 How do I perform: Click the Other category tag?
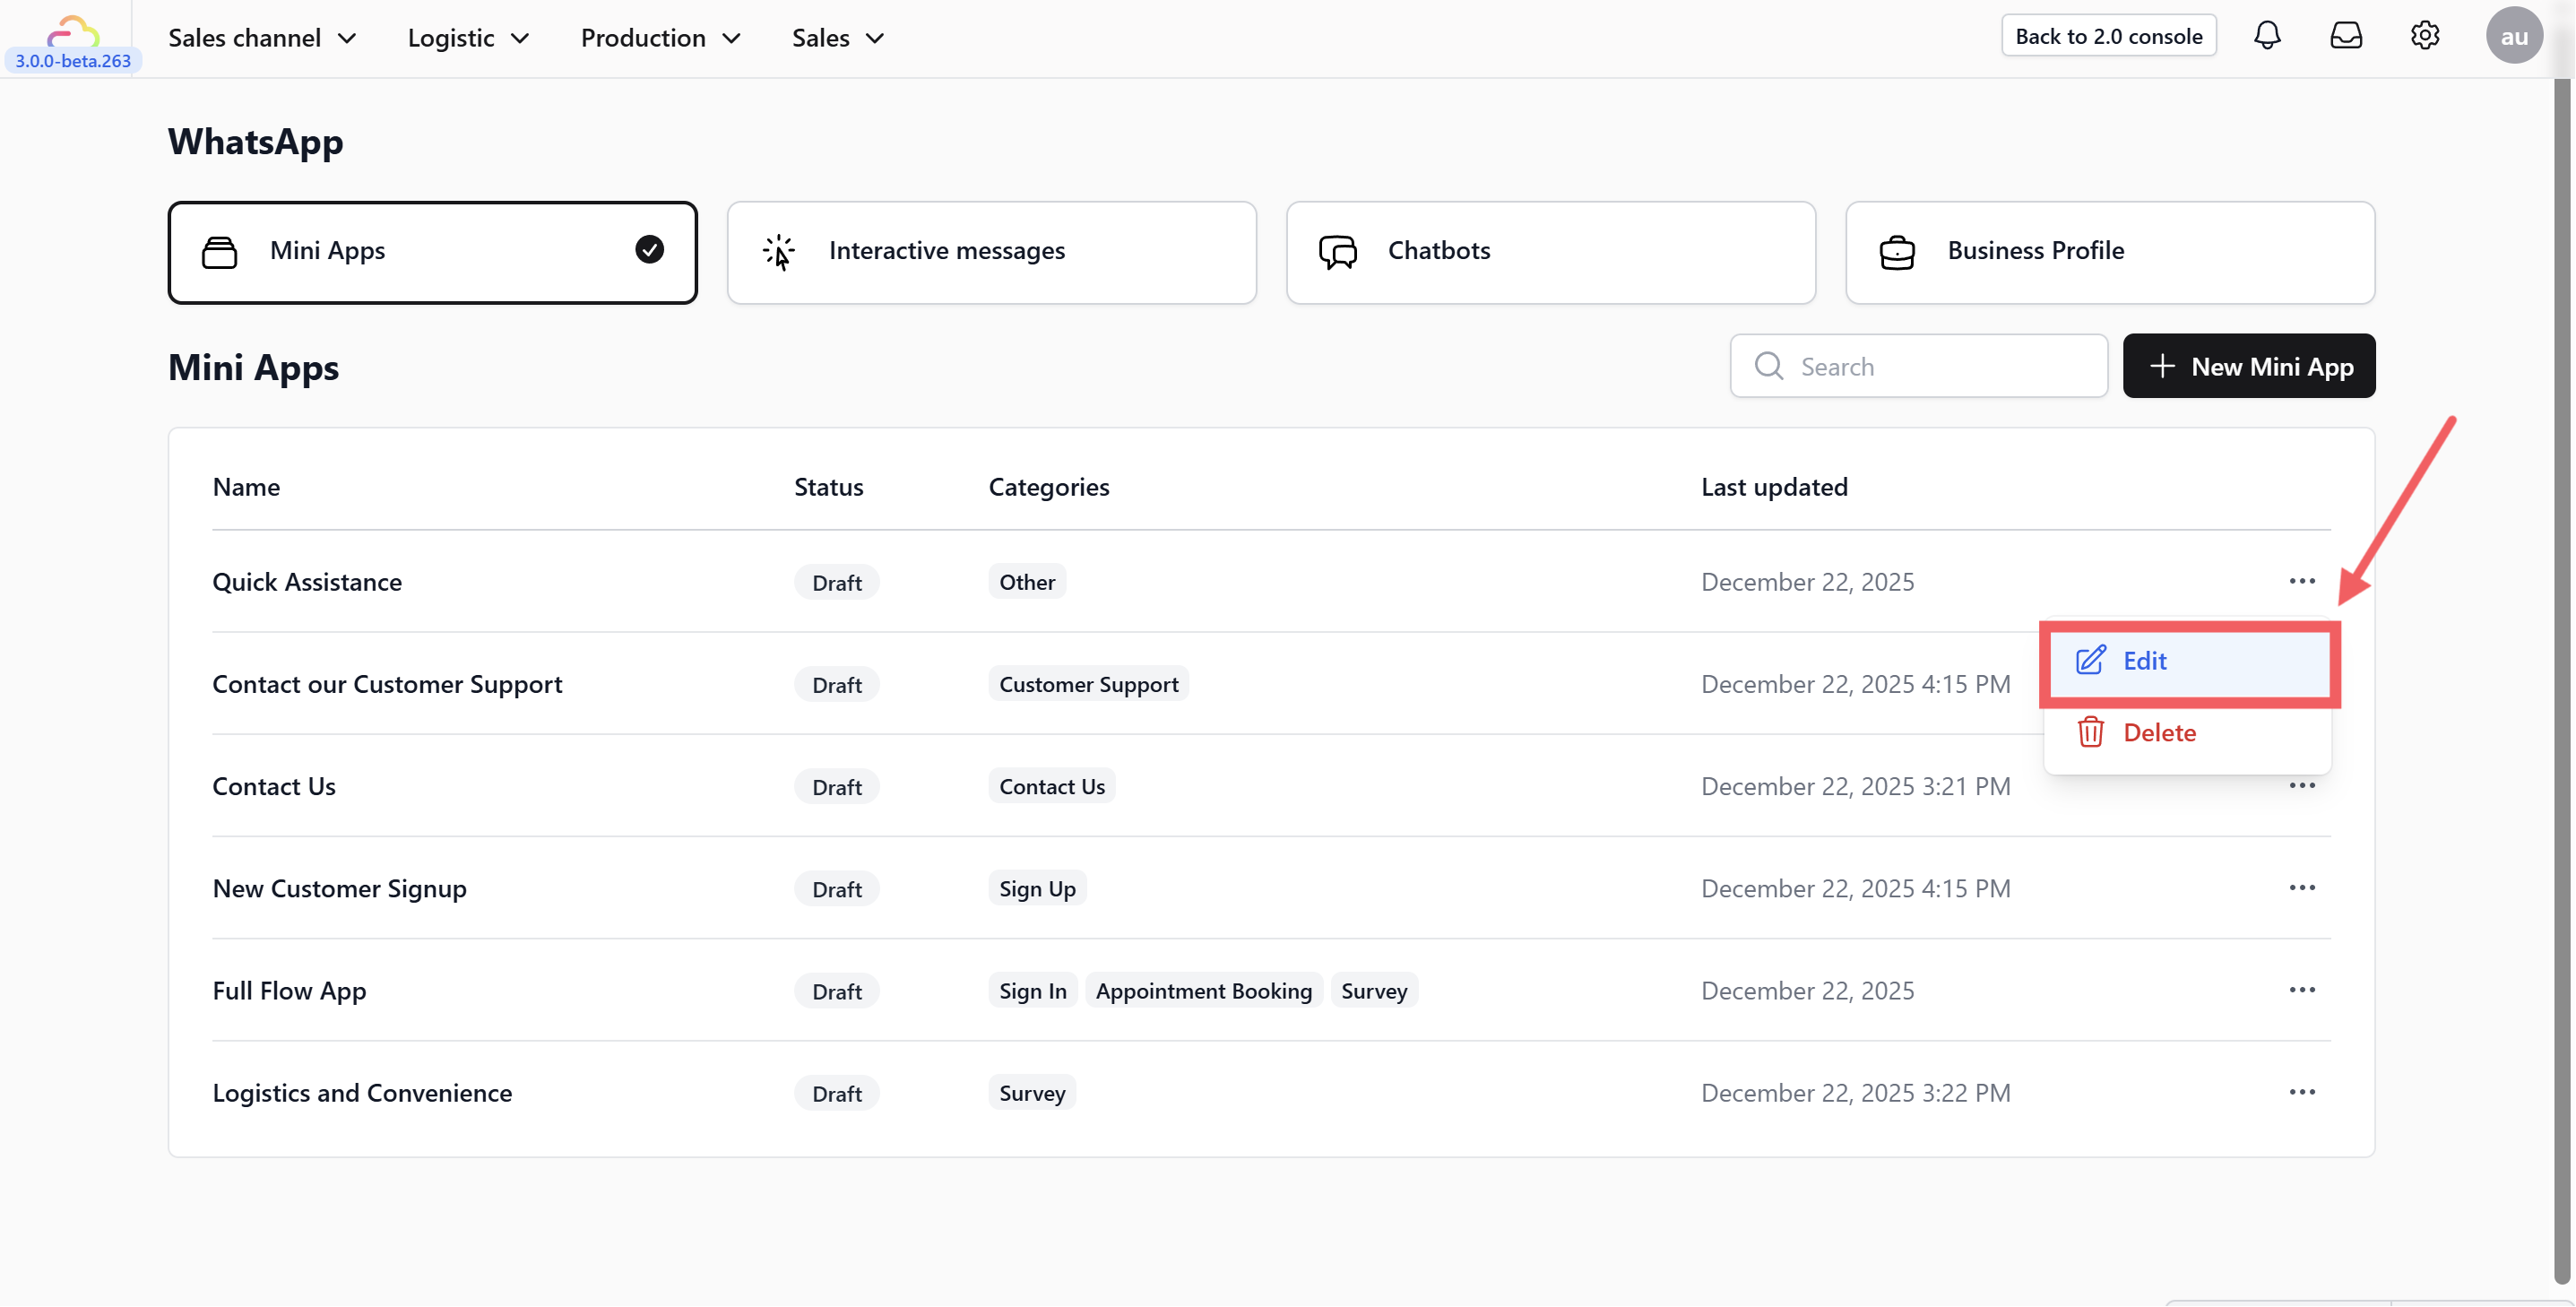tap(1026, 582)
